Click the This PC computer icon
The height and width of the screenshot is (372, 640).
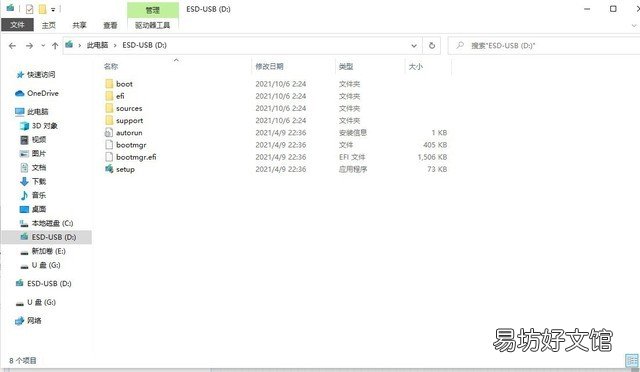(20, 111)
